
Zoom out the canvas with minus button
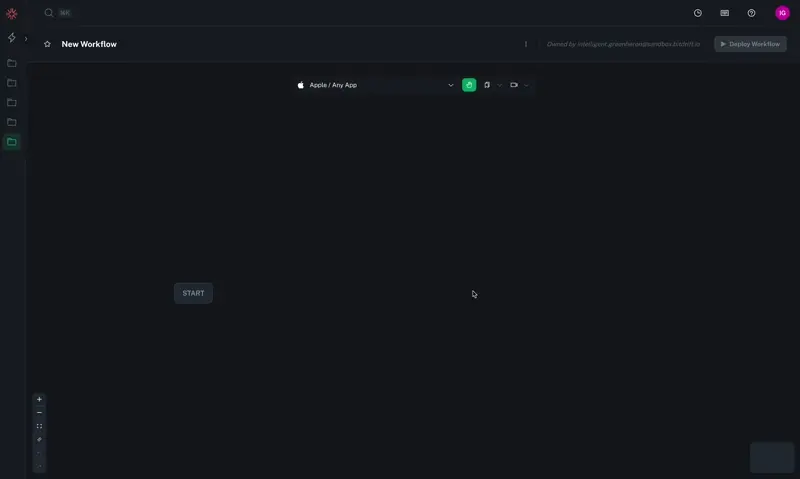point(39,413)
